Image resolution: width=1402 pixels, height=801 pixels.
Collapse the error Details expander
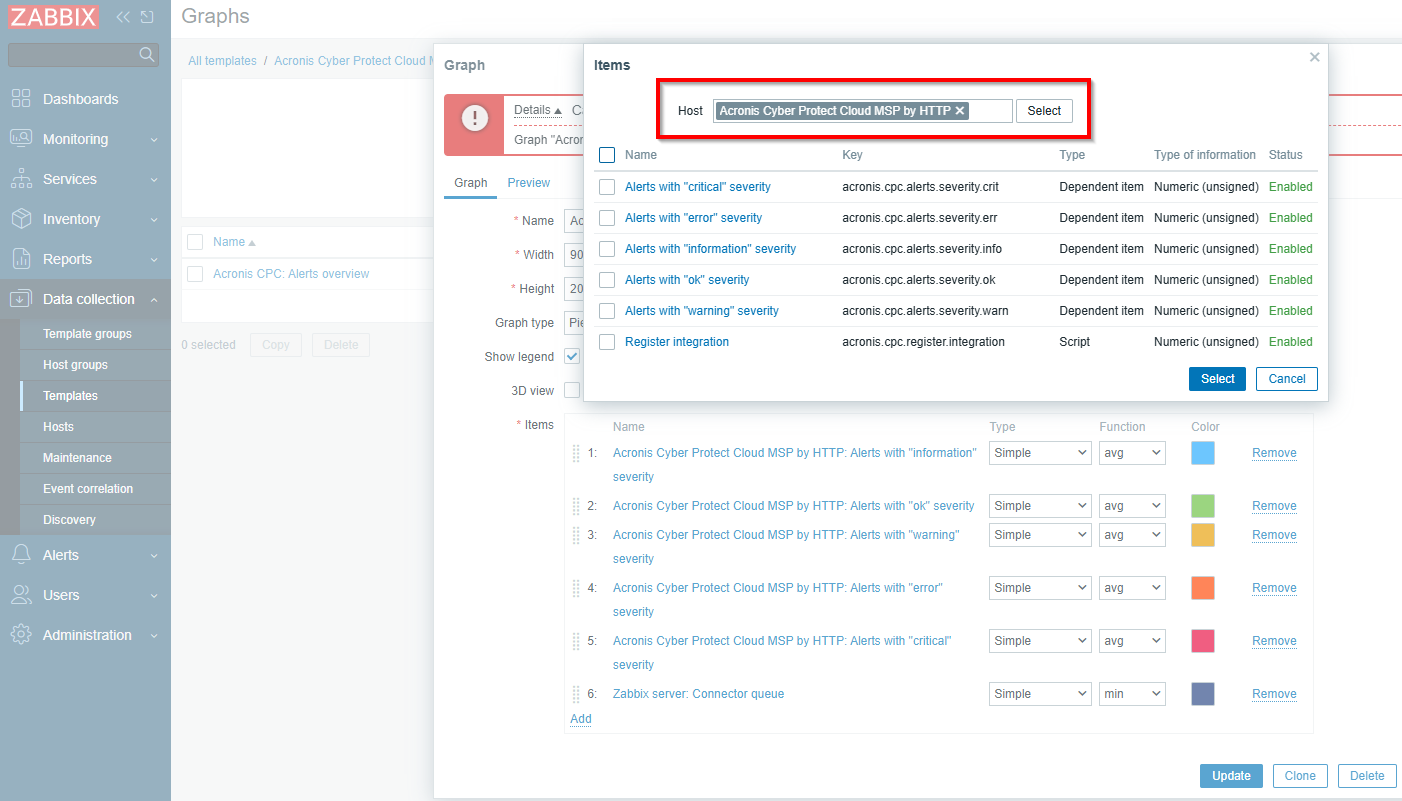click(538, 110)
